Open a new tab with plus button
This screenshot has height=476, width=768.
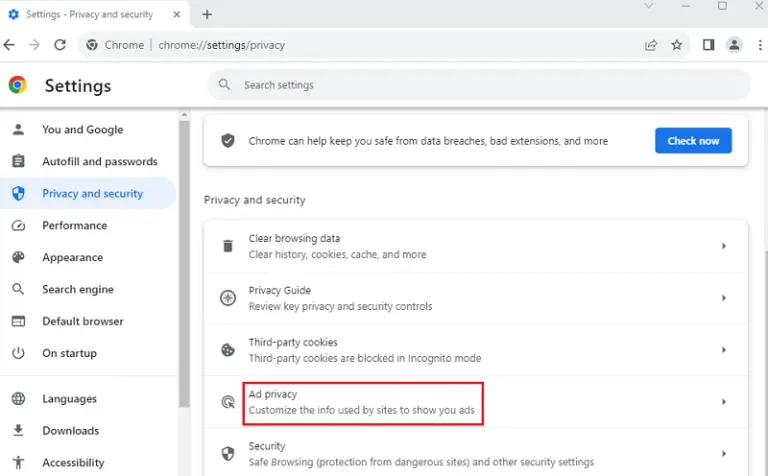[207, 15]
